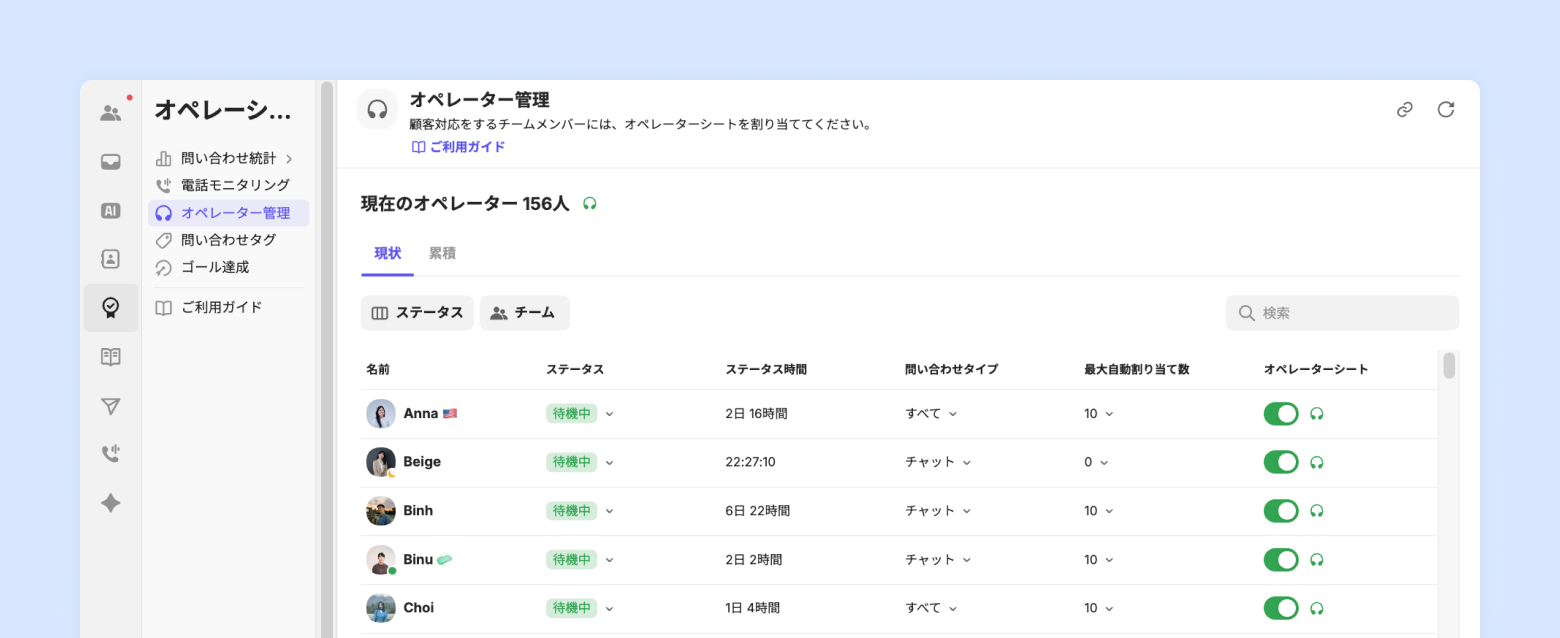Select the AI icon in left rail
Viewport: 1560px width, 638px height.
(111, 211)
